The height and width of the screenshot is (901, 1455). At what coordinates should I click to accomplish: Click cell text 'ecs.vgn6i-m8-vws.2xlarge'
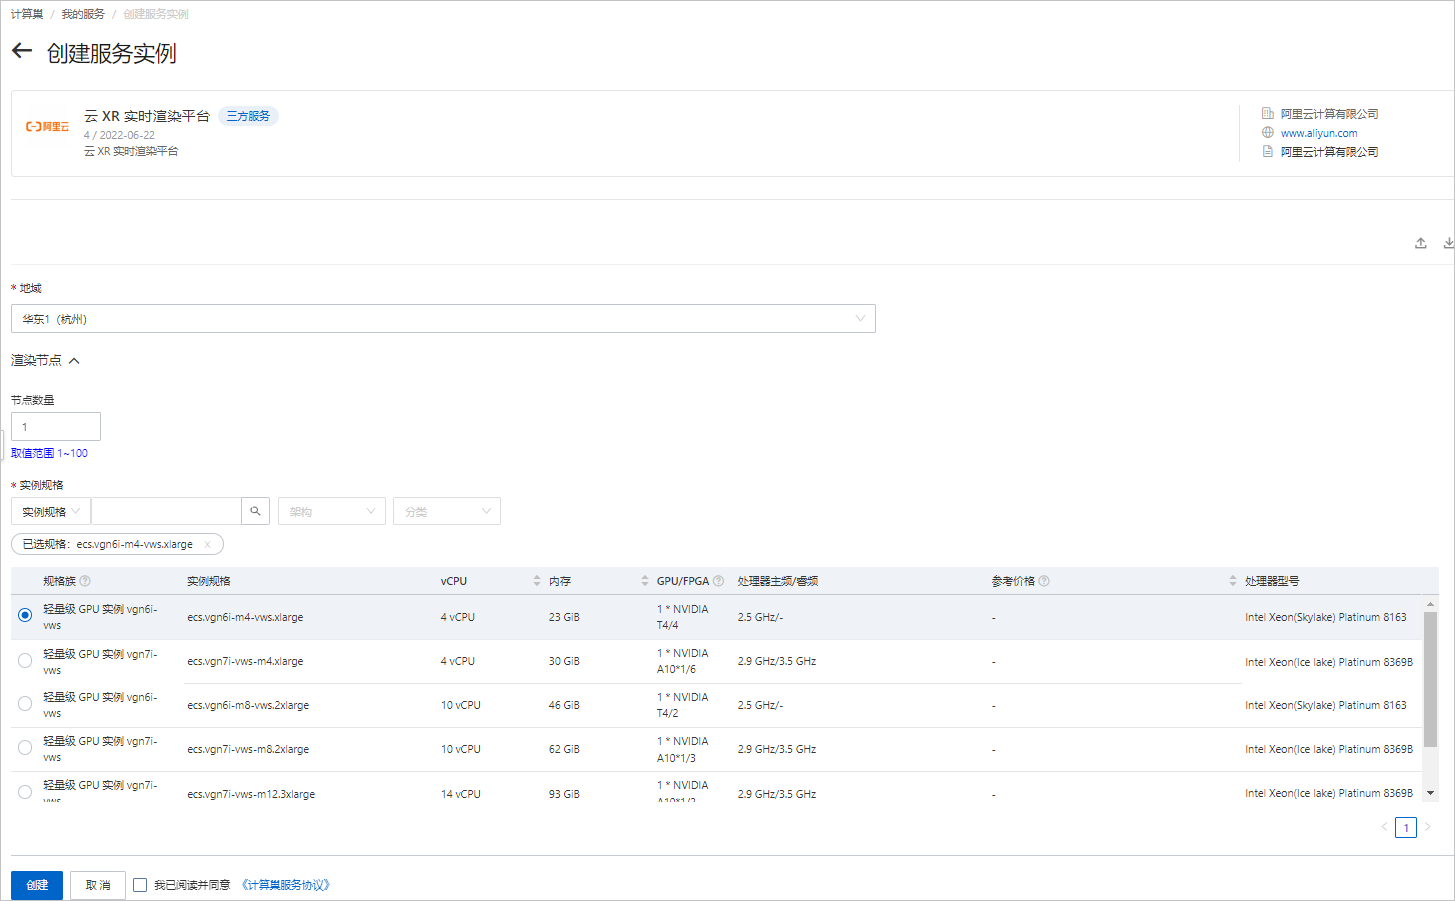click(248, 705)
